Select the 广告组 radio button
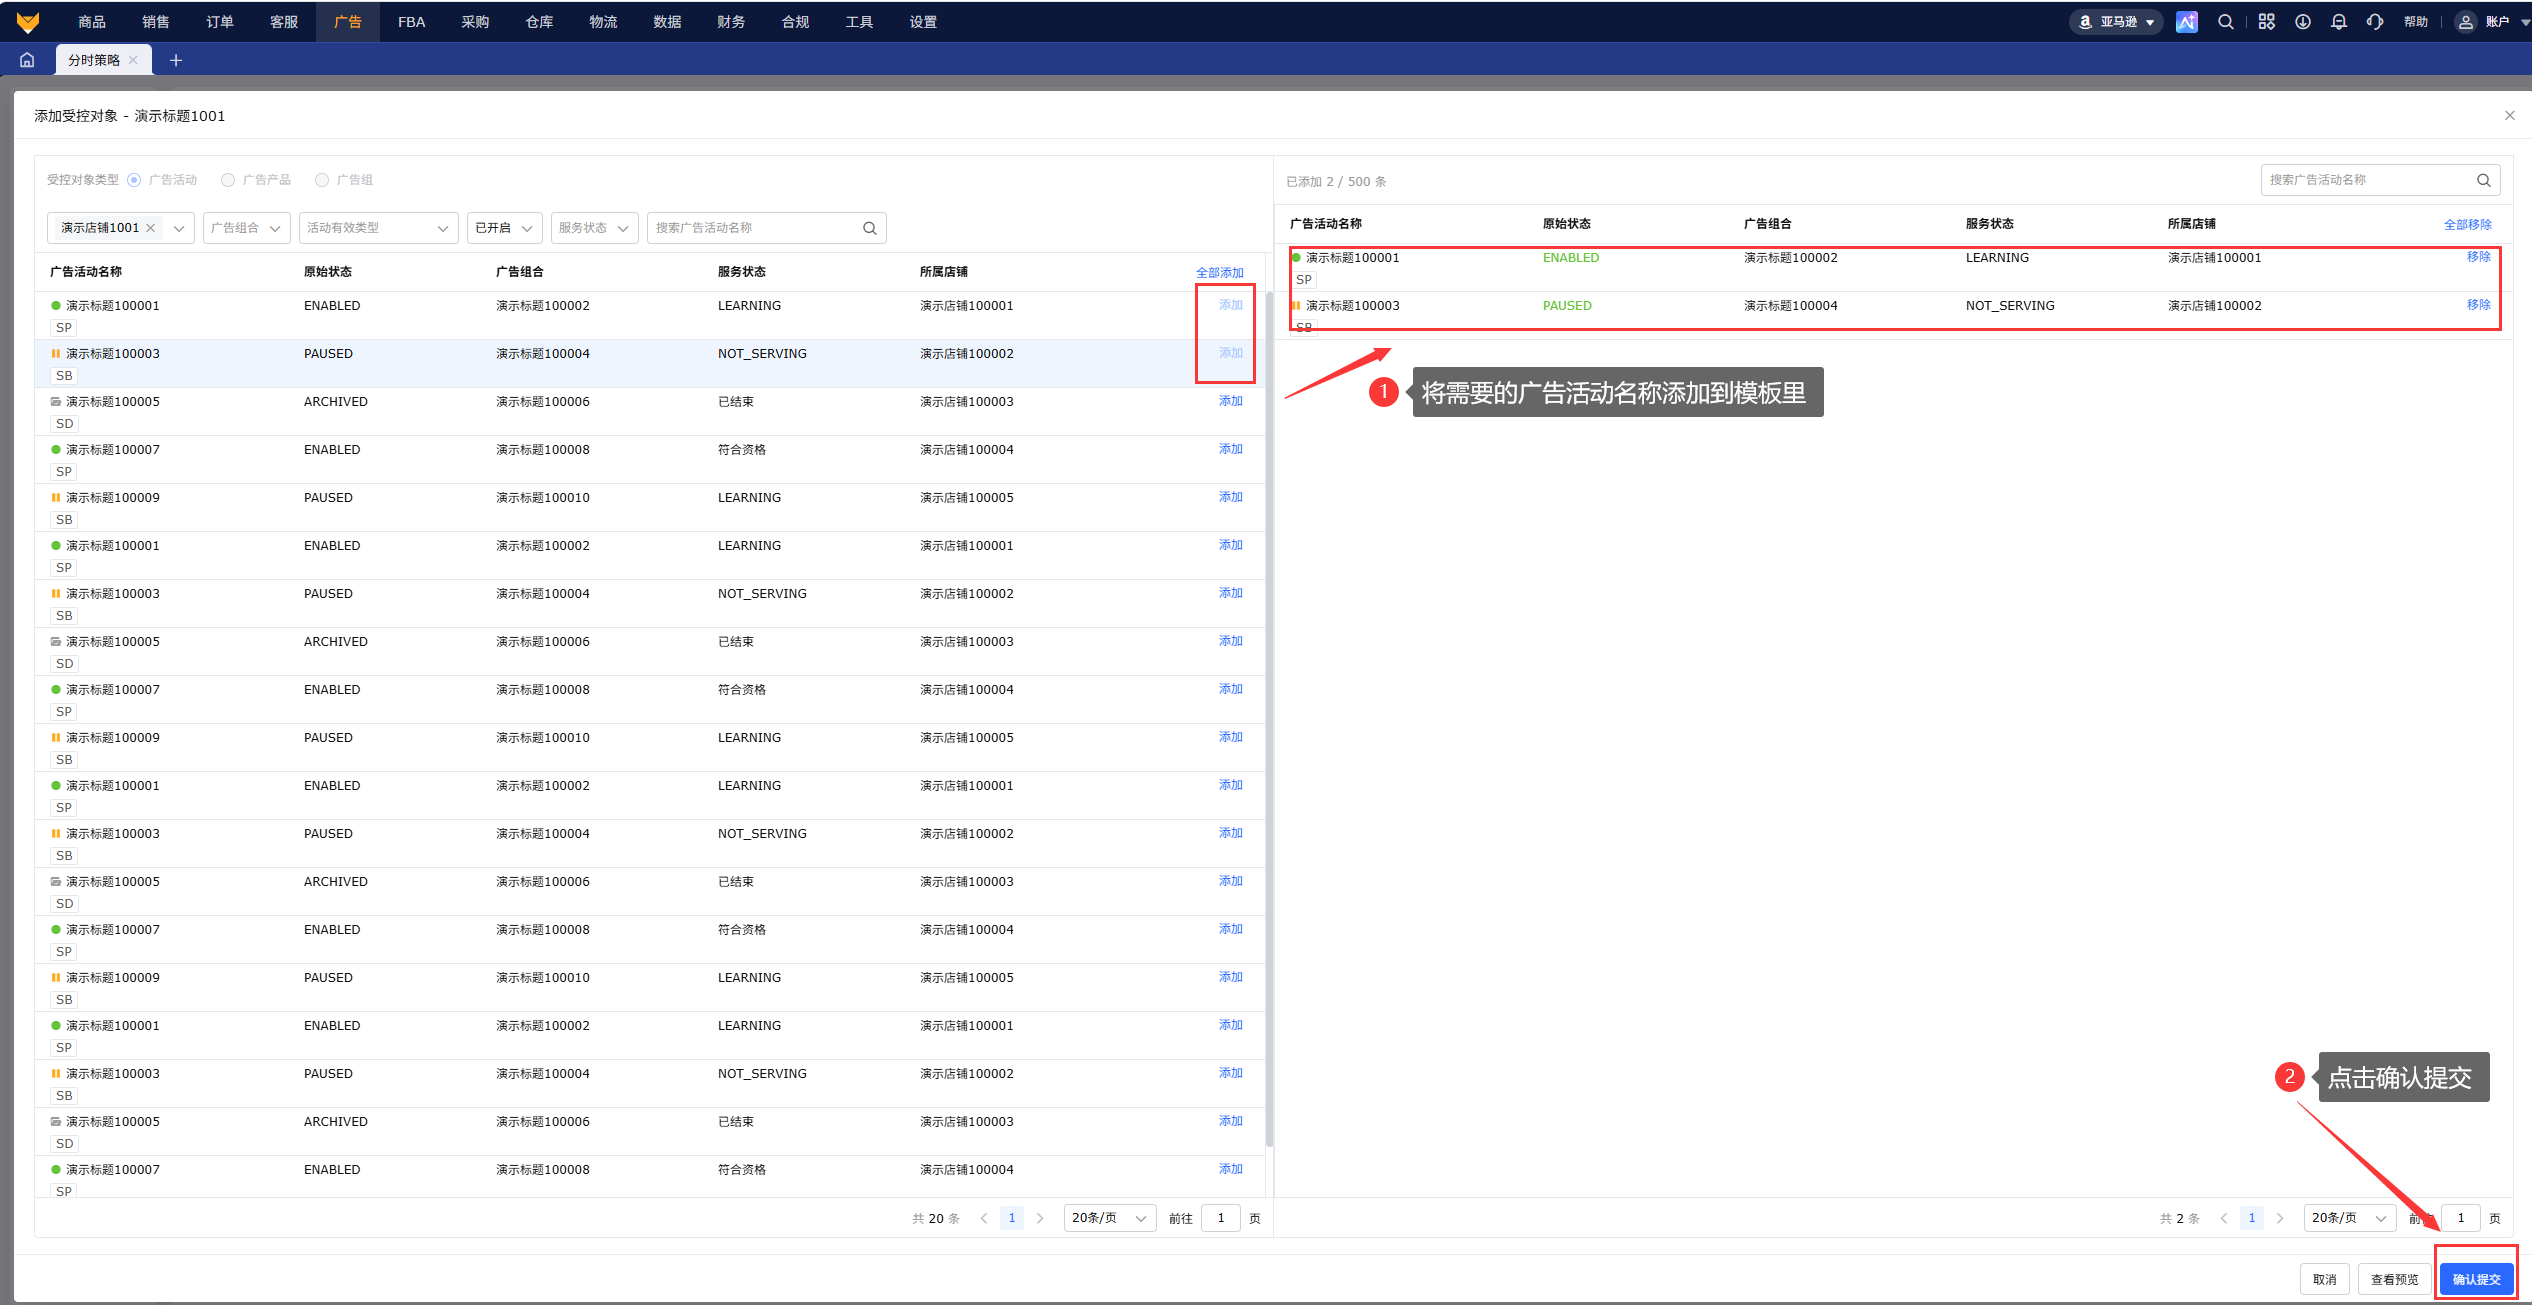 click(x=322, y=180)
